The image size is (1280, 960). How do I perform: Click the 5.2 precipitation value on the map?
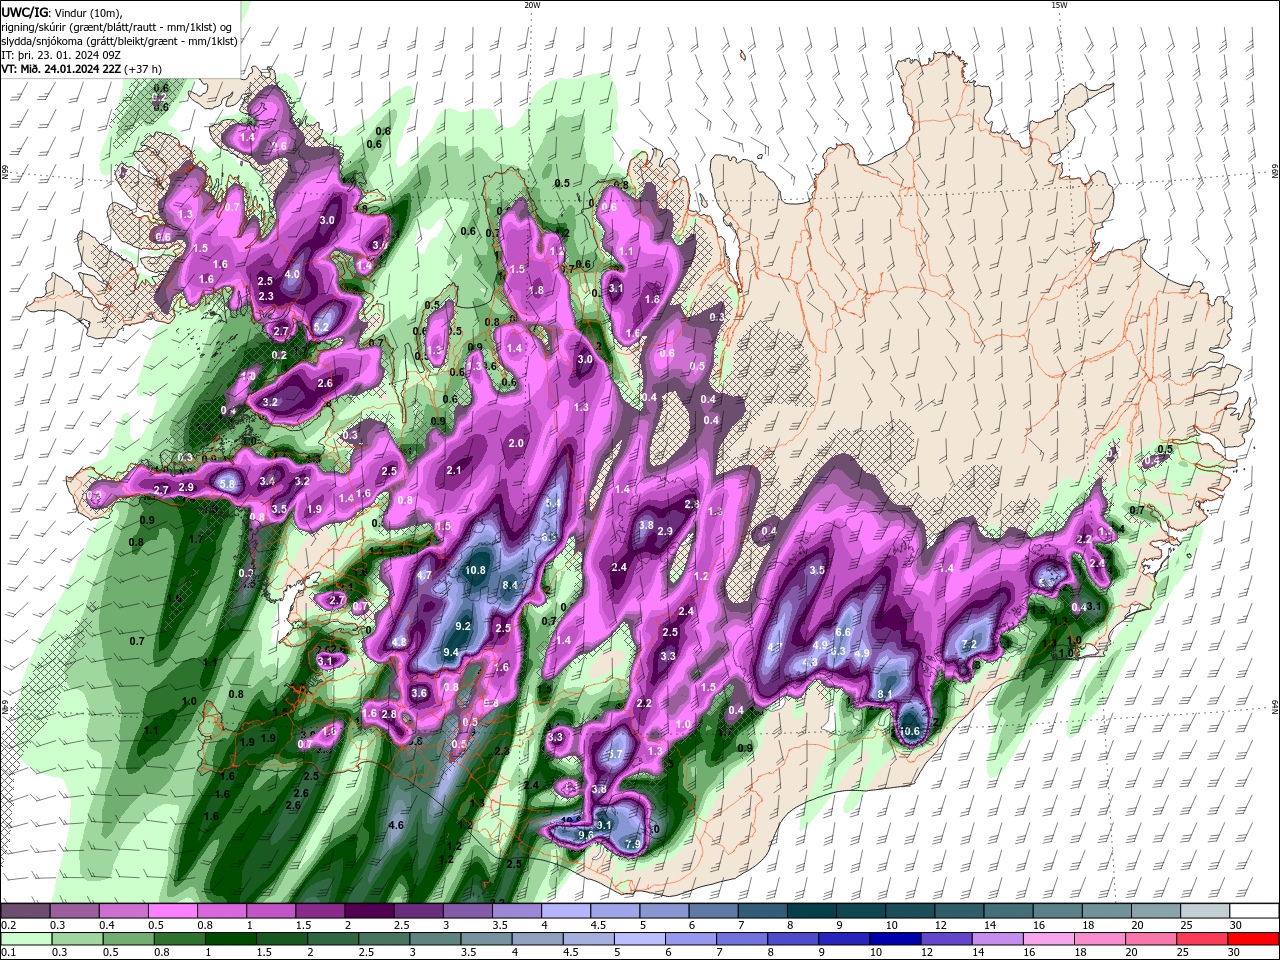322,326
